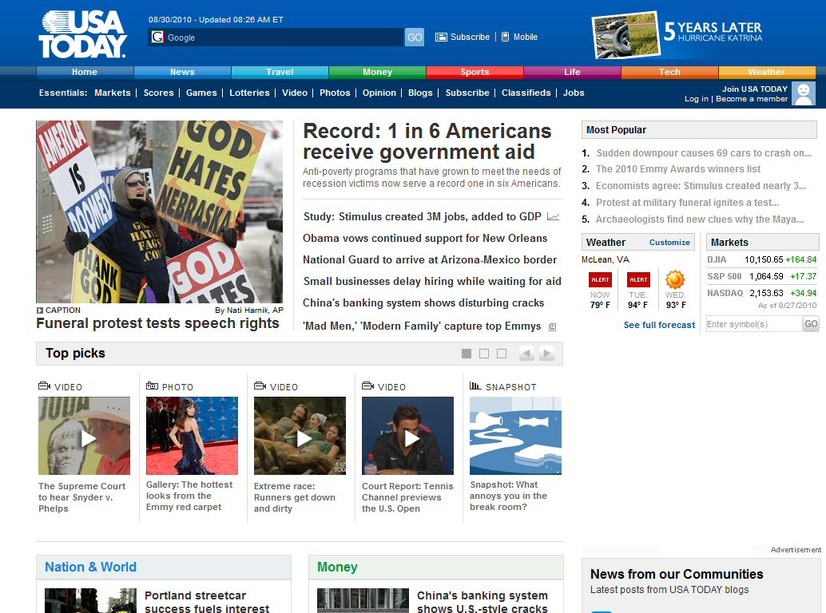Open the Travel tab
826x613 pixels.
tap(280, 72)
